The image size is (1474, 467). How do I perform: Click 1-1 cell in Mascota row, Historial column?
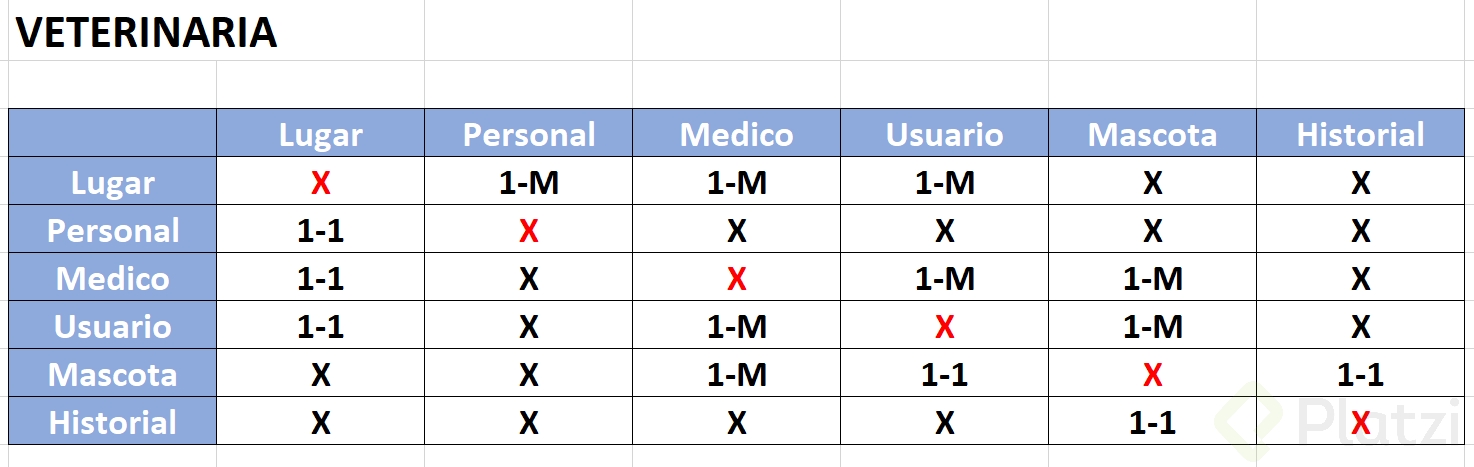pos(1360,375)
